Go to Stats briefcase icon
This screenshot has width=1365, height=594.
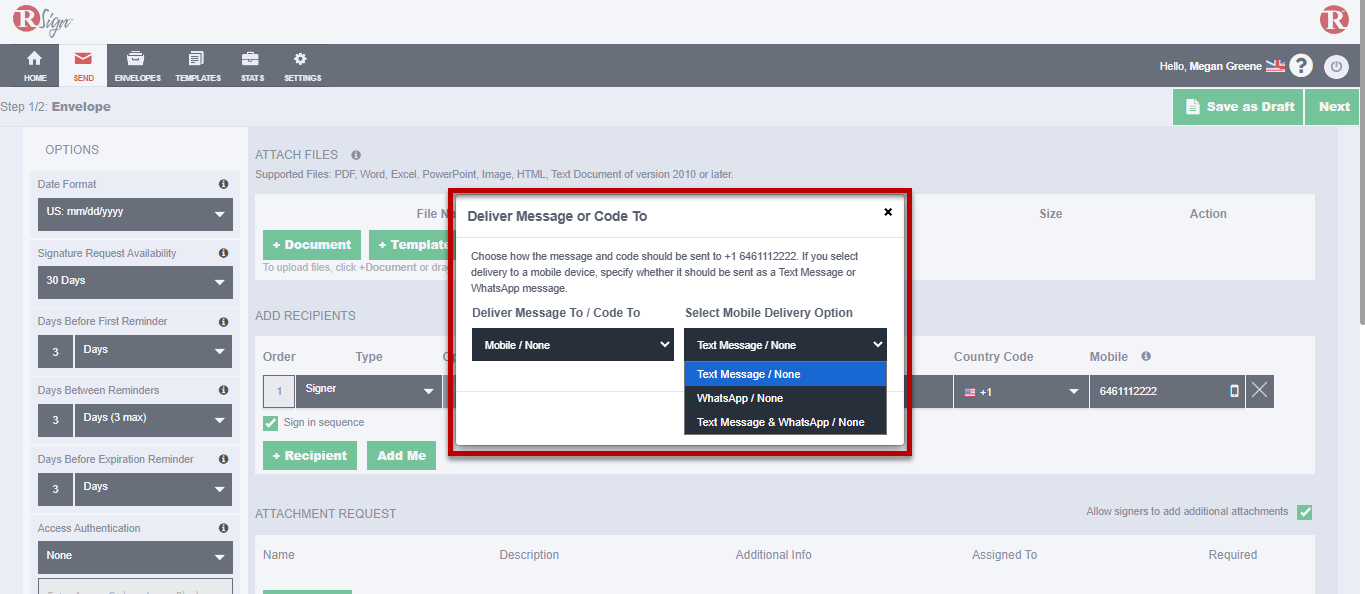[x=252, y=59]
